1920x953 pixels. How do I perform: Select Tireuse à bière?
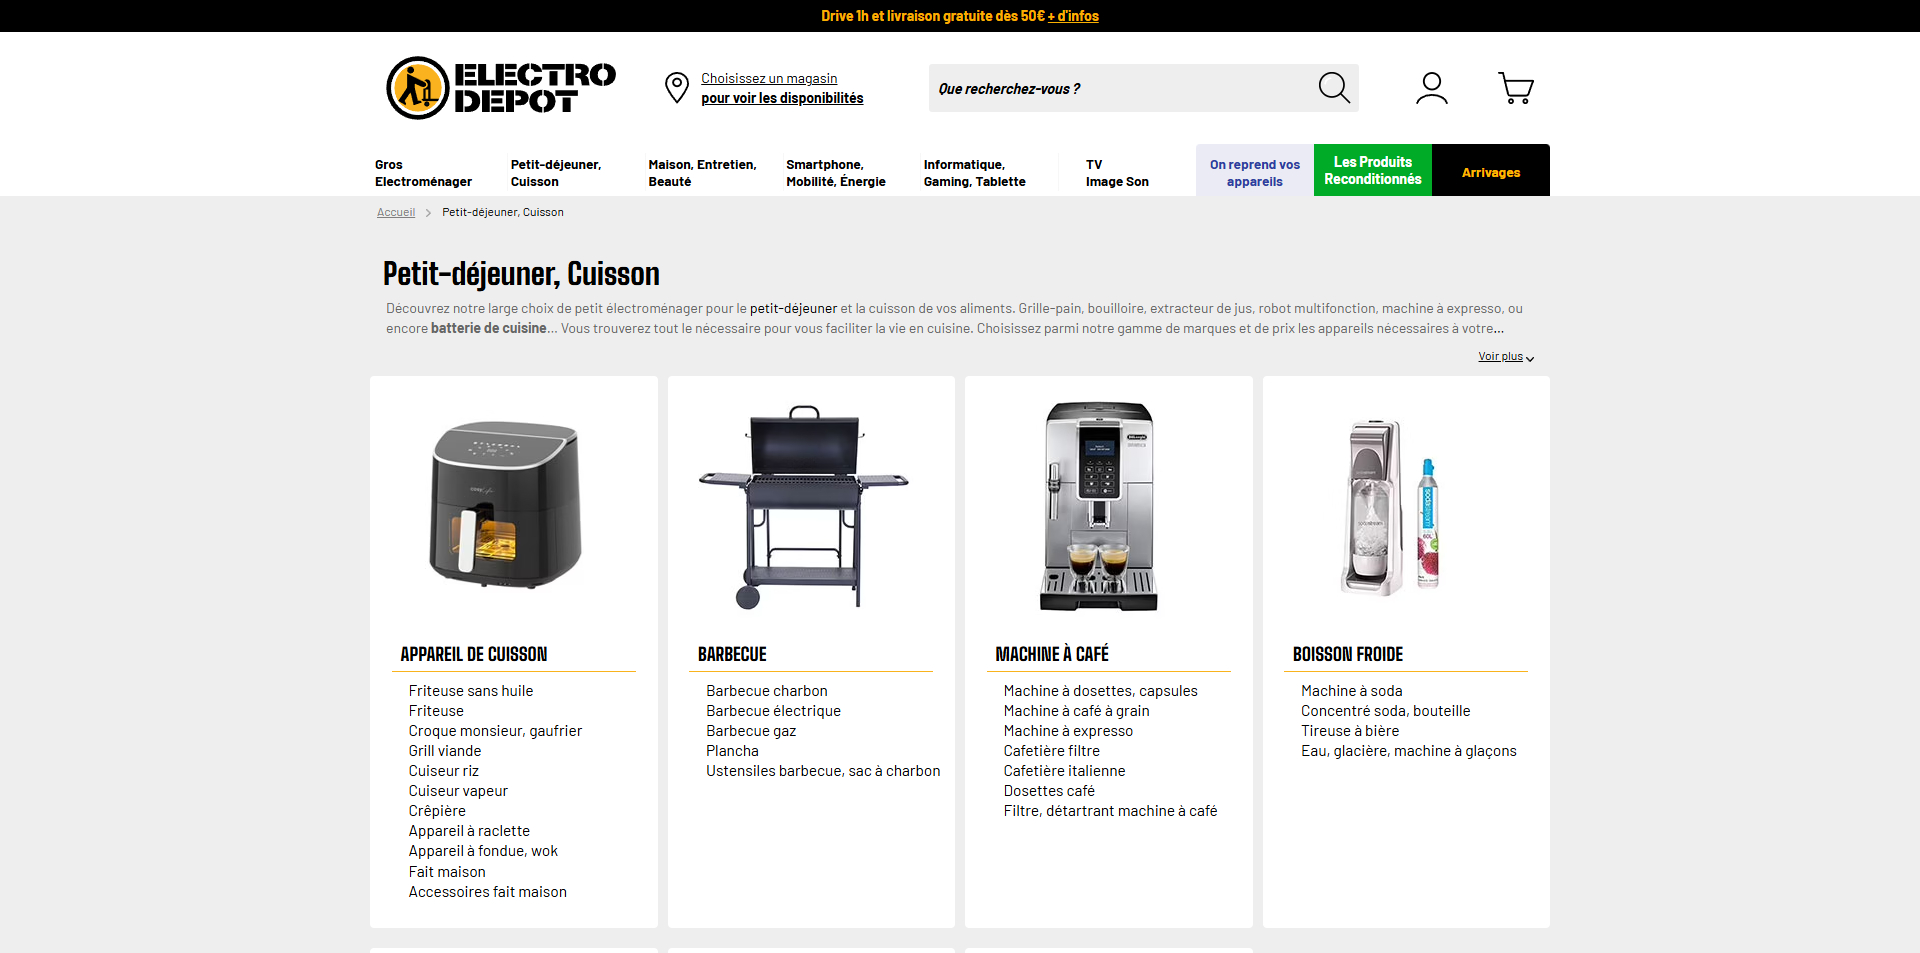1350,731
